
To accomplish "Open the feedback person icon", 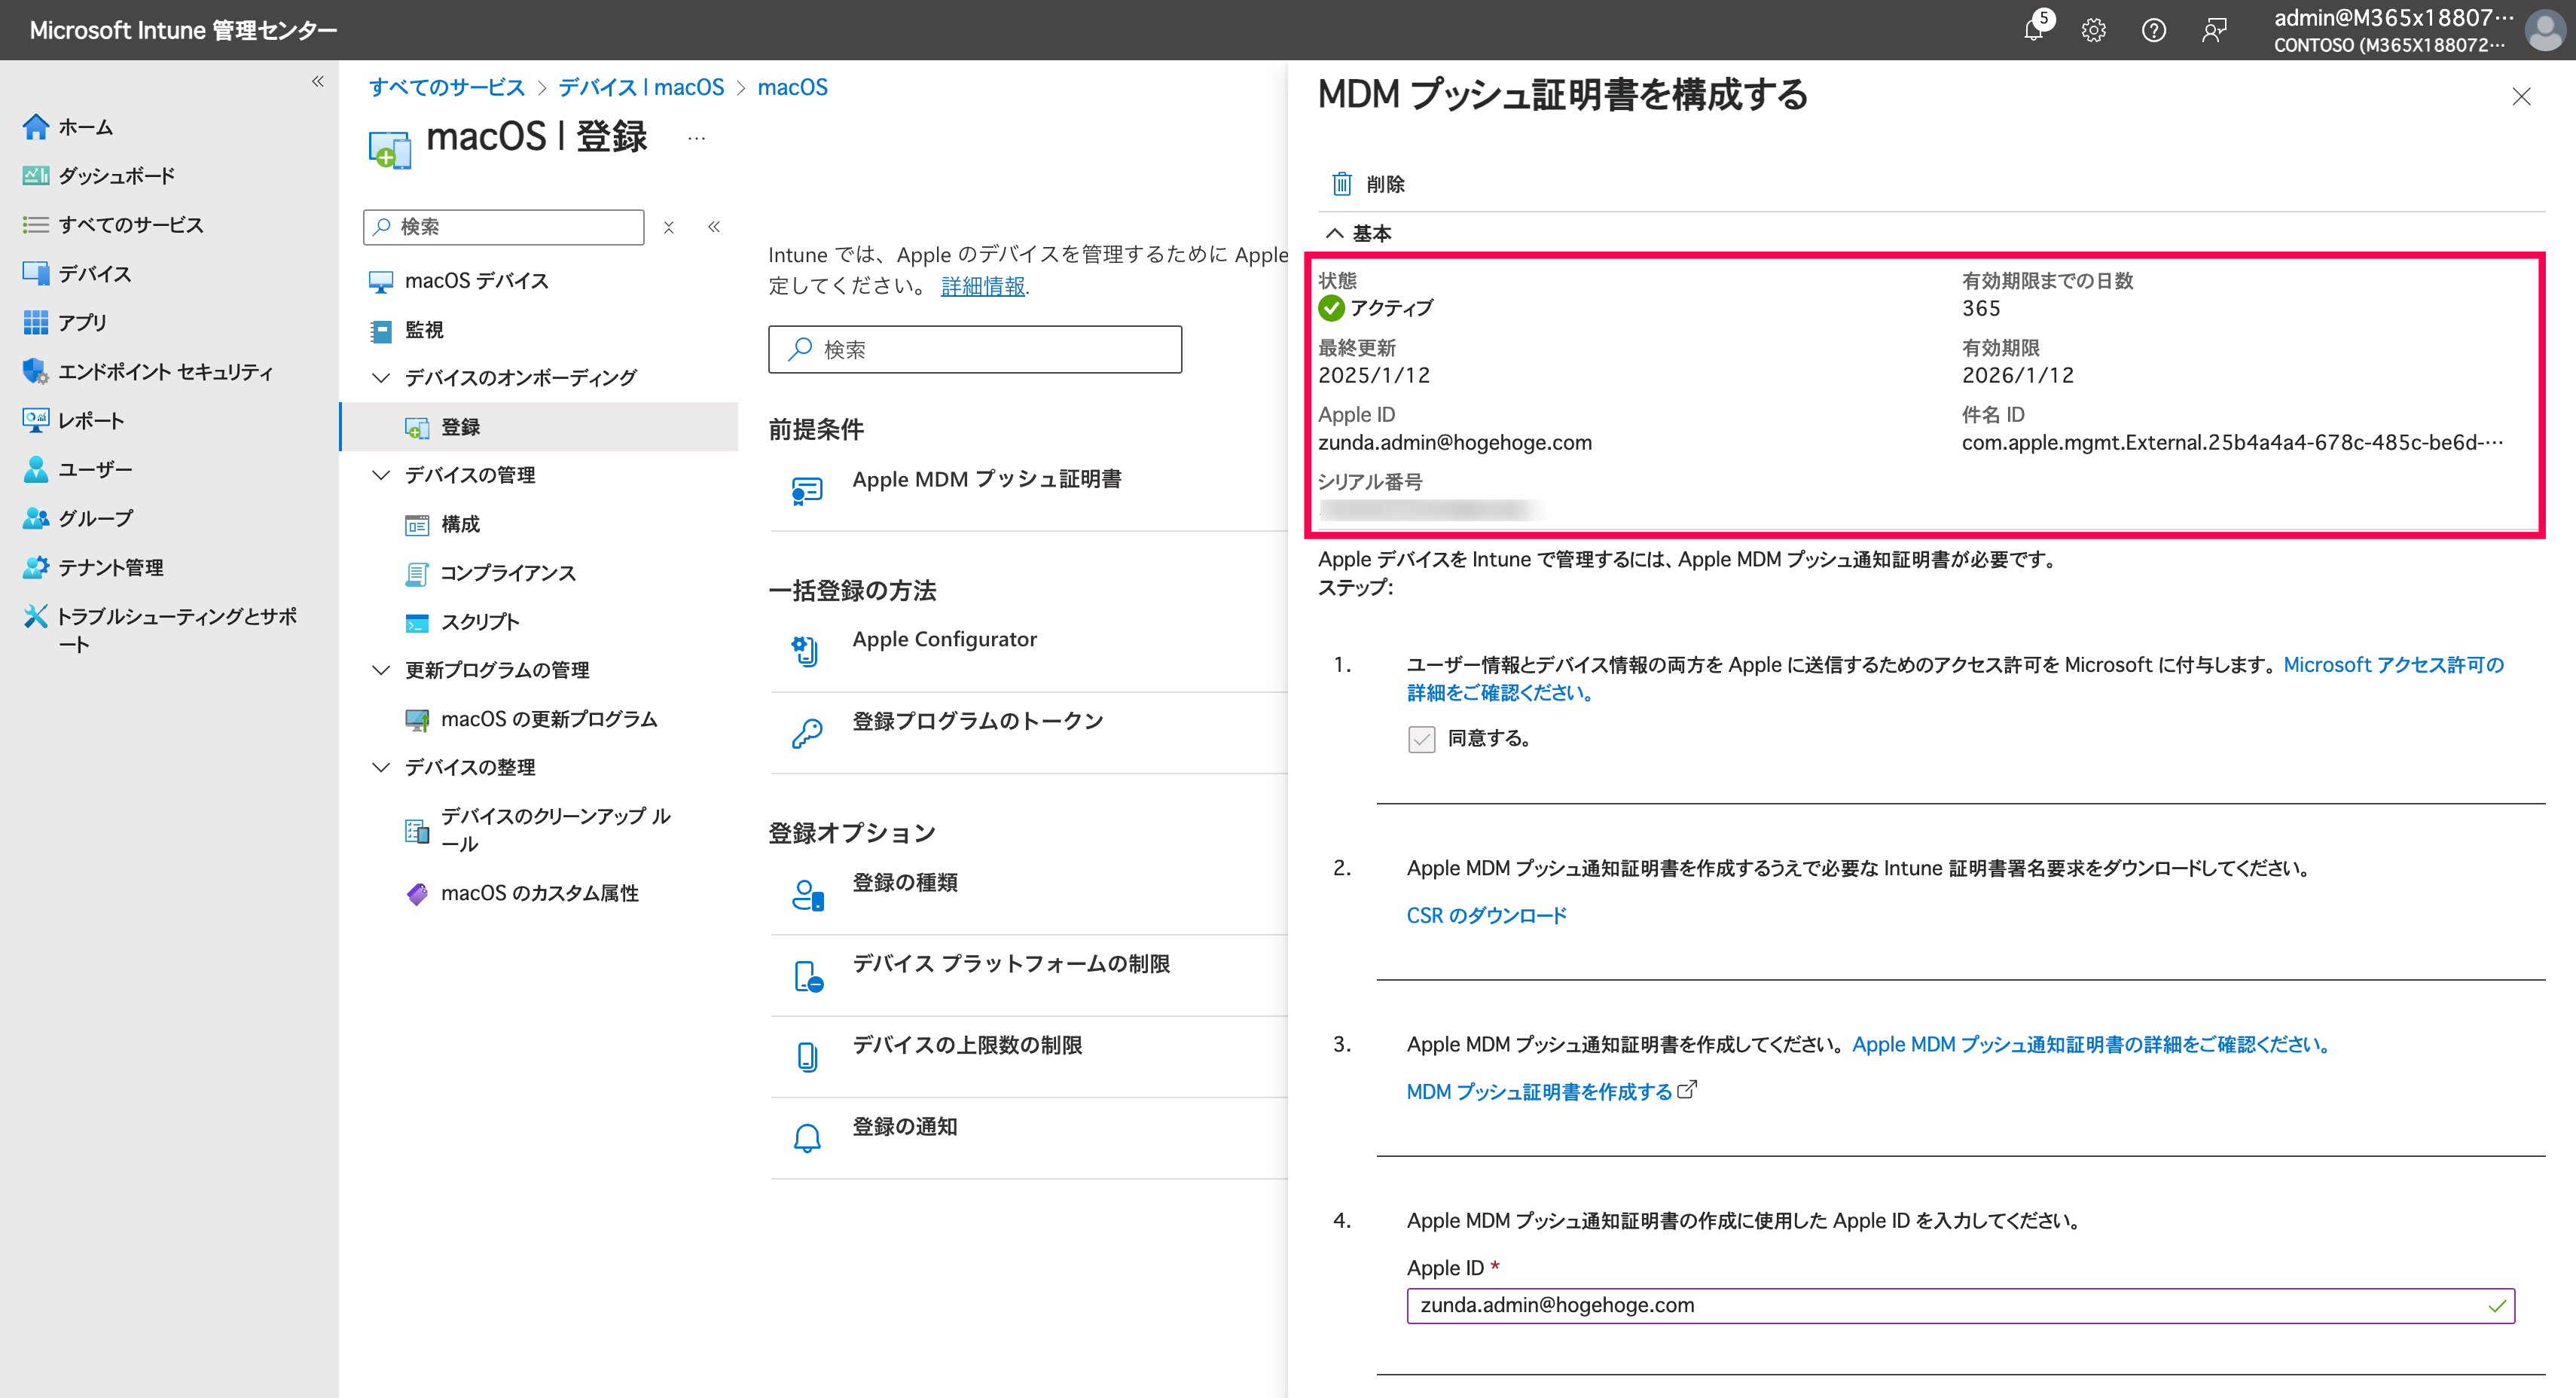I will (x=2214, y=30).
